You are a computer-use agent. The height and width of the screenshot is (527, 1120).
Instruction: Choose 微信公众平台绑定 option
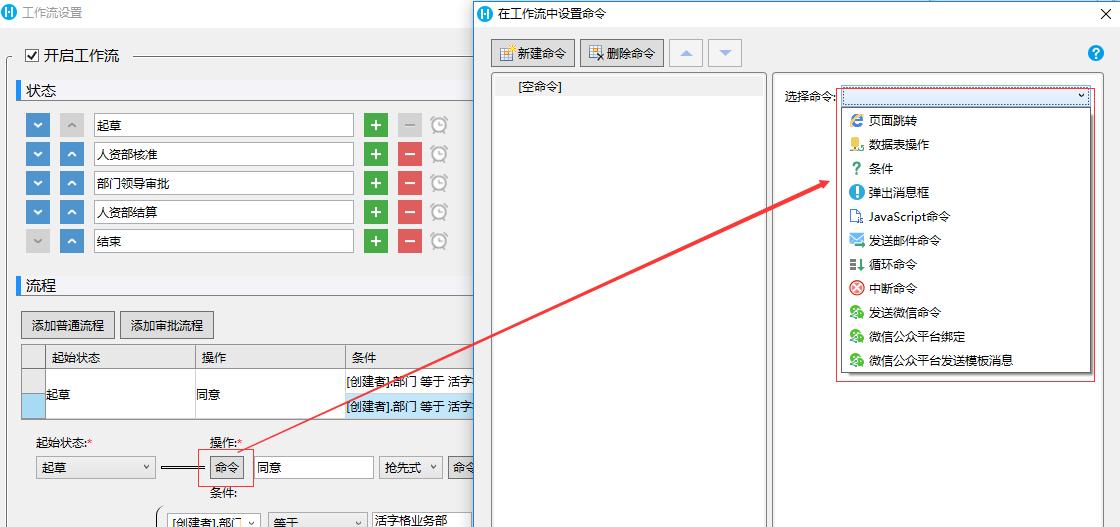(x=964, y=336)
